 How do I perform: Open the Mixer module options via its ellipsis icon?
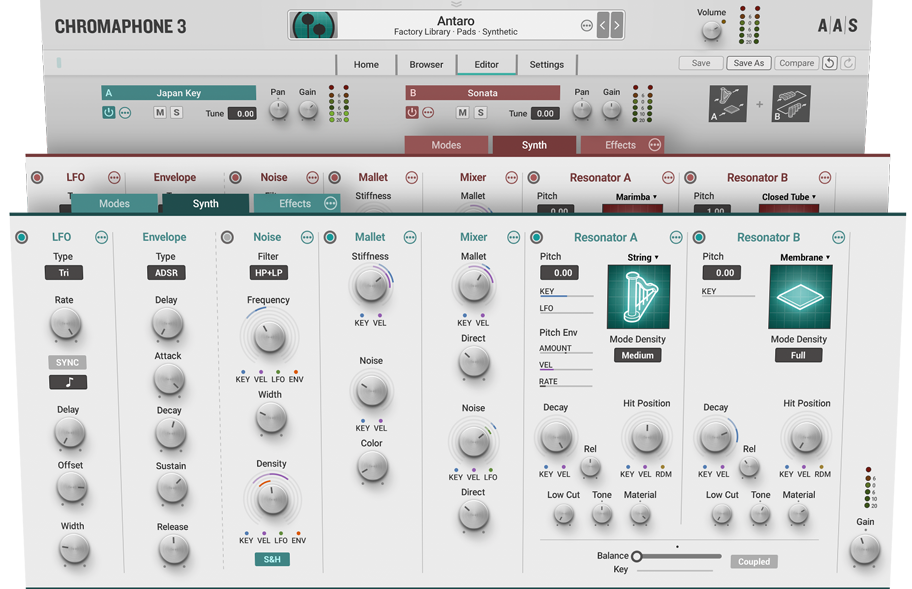coord(513,237)
